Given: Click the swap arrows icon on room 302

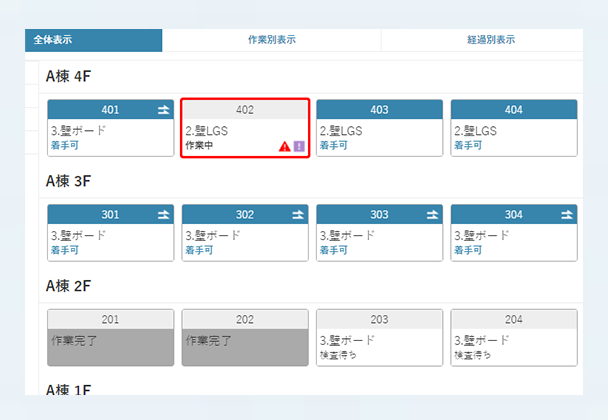Looking at the screenshot, I should pyautogui.click(x=297, y=214).
